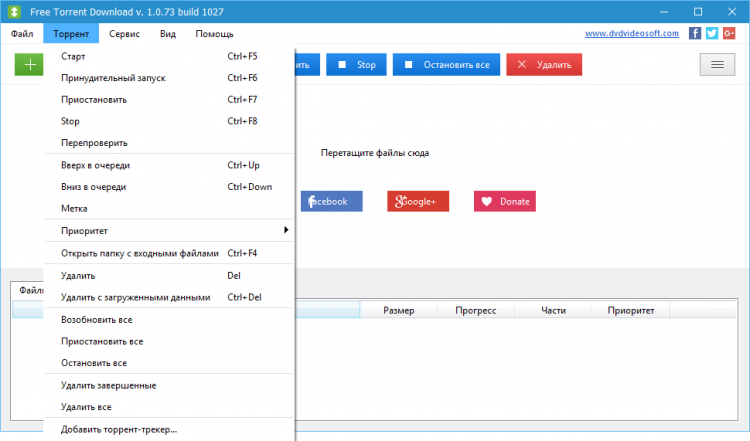The height and width of the screenshot is (441, 750).
Task: Select Приостановить in the menu
Action: coord(169,99)
